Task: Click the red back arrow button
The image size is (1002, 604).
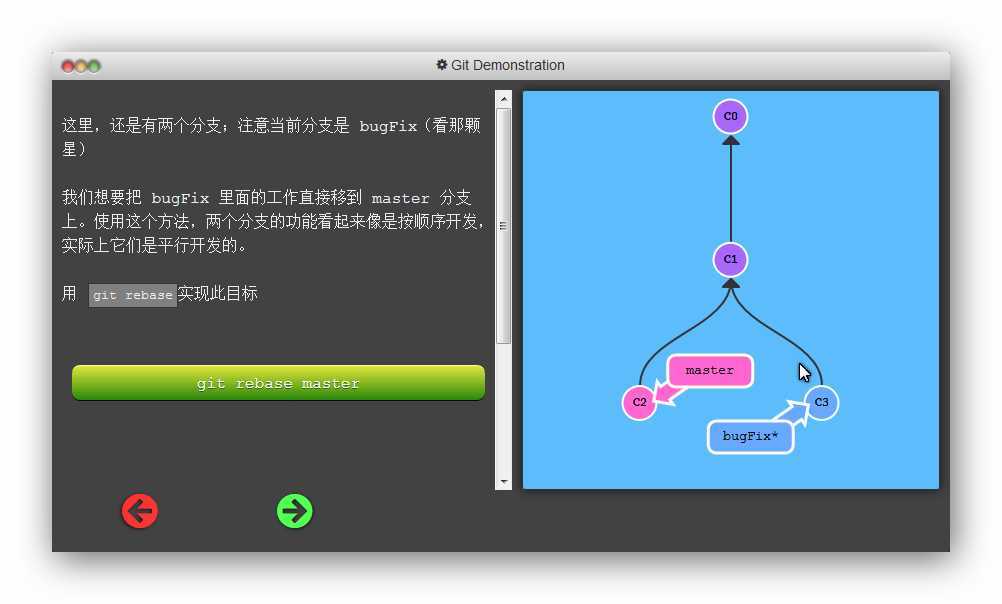Action: 140,511
